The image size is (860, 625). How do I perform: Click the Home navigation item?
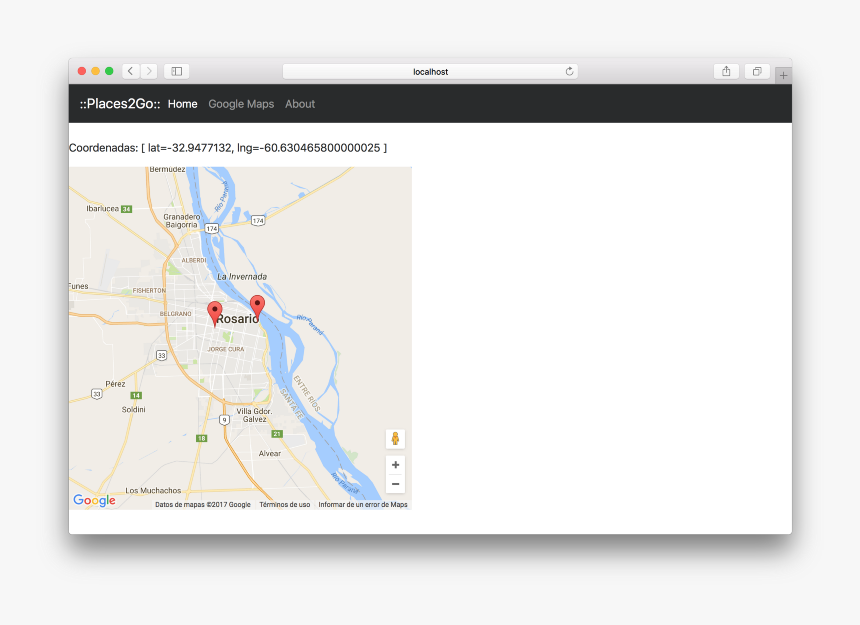point(182,104)
